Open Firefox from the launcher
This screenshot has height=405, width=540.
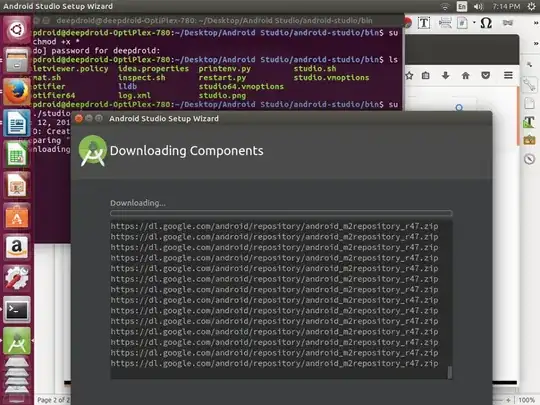pos(17,92)
